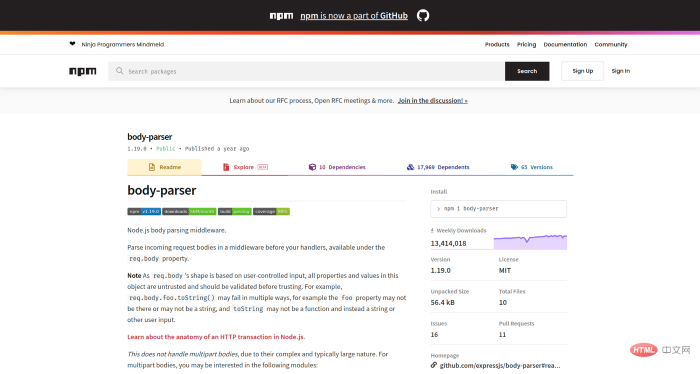
Task: Focus the Search packages input field
Action: click(x=306, y=71)
